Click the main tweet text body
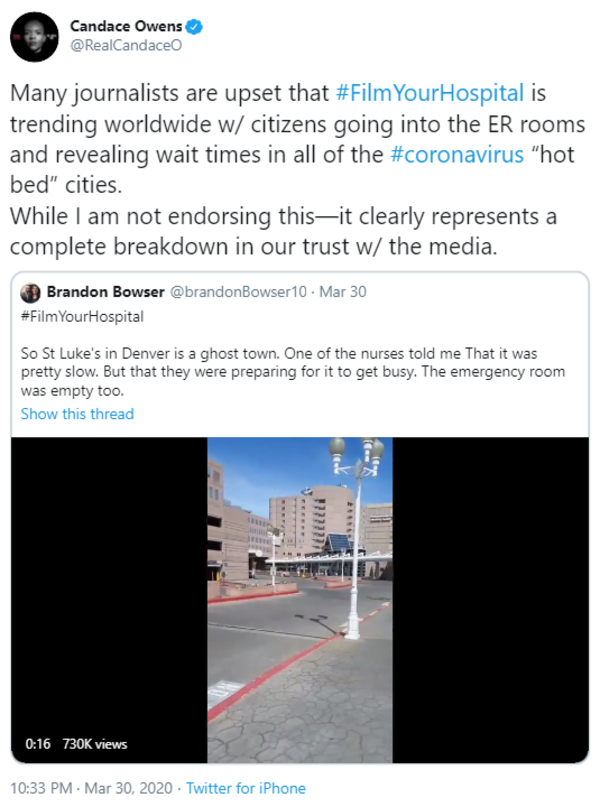Viewport: 600px width, 807px height. (x=297, y=170)
